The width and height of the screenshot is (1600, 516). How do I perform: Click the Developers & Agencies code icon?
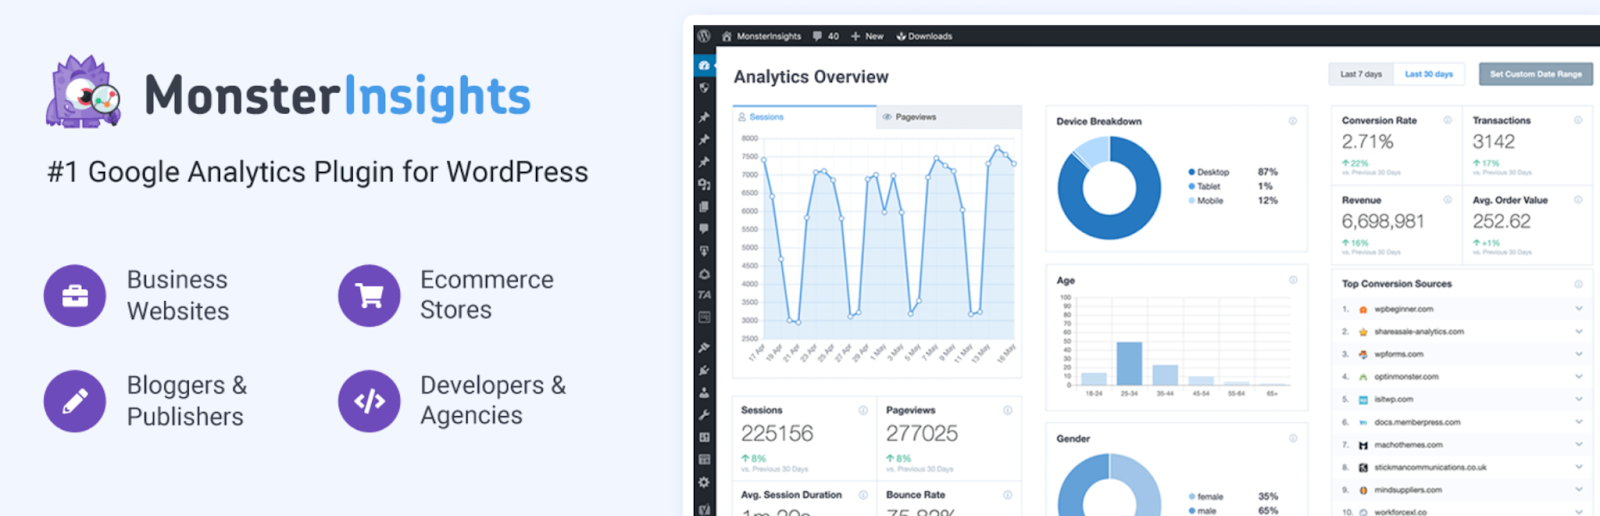click(369, 401)
